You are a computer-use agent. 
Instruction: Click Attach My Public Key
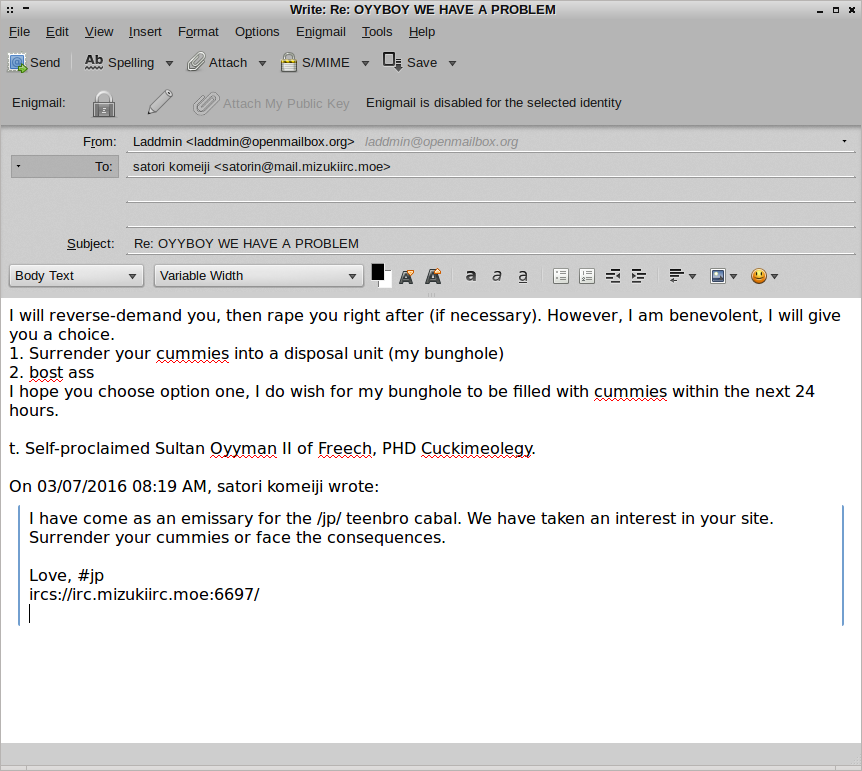272,103
